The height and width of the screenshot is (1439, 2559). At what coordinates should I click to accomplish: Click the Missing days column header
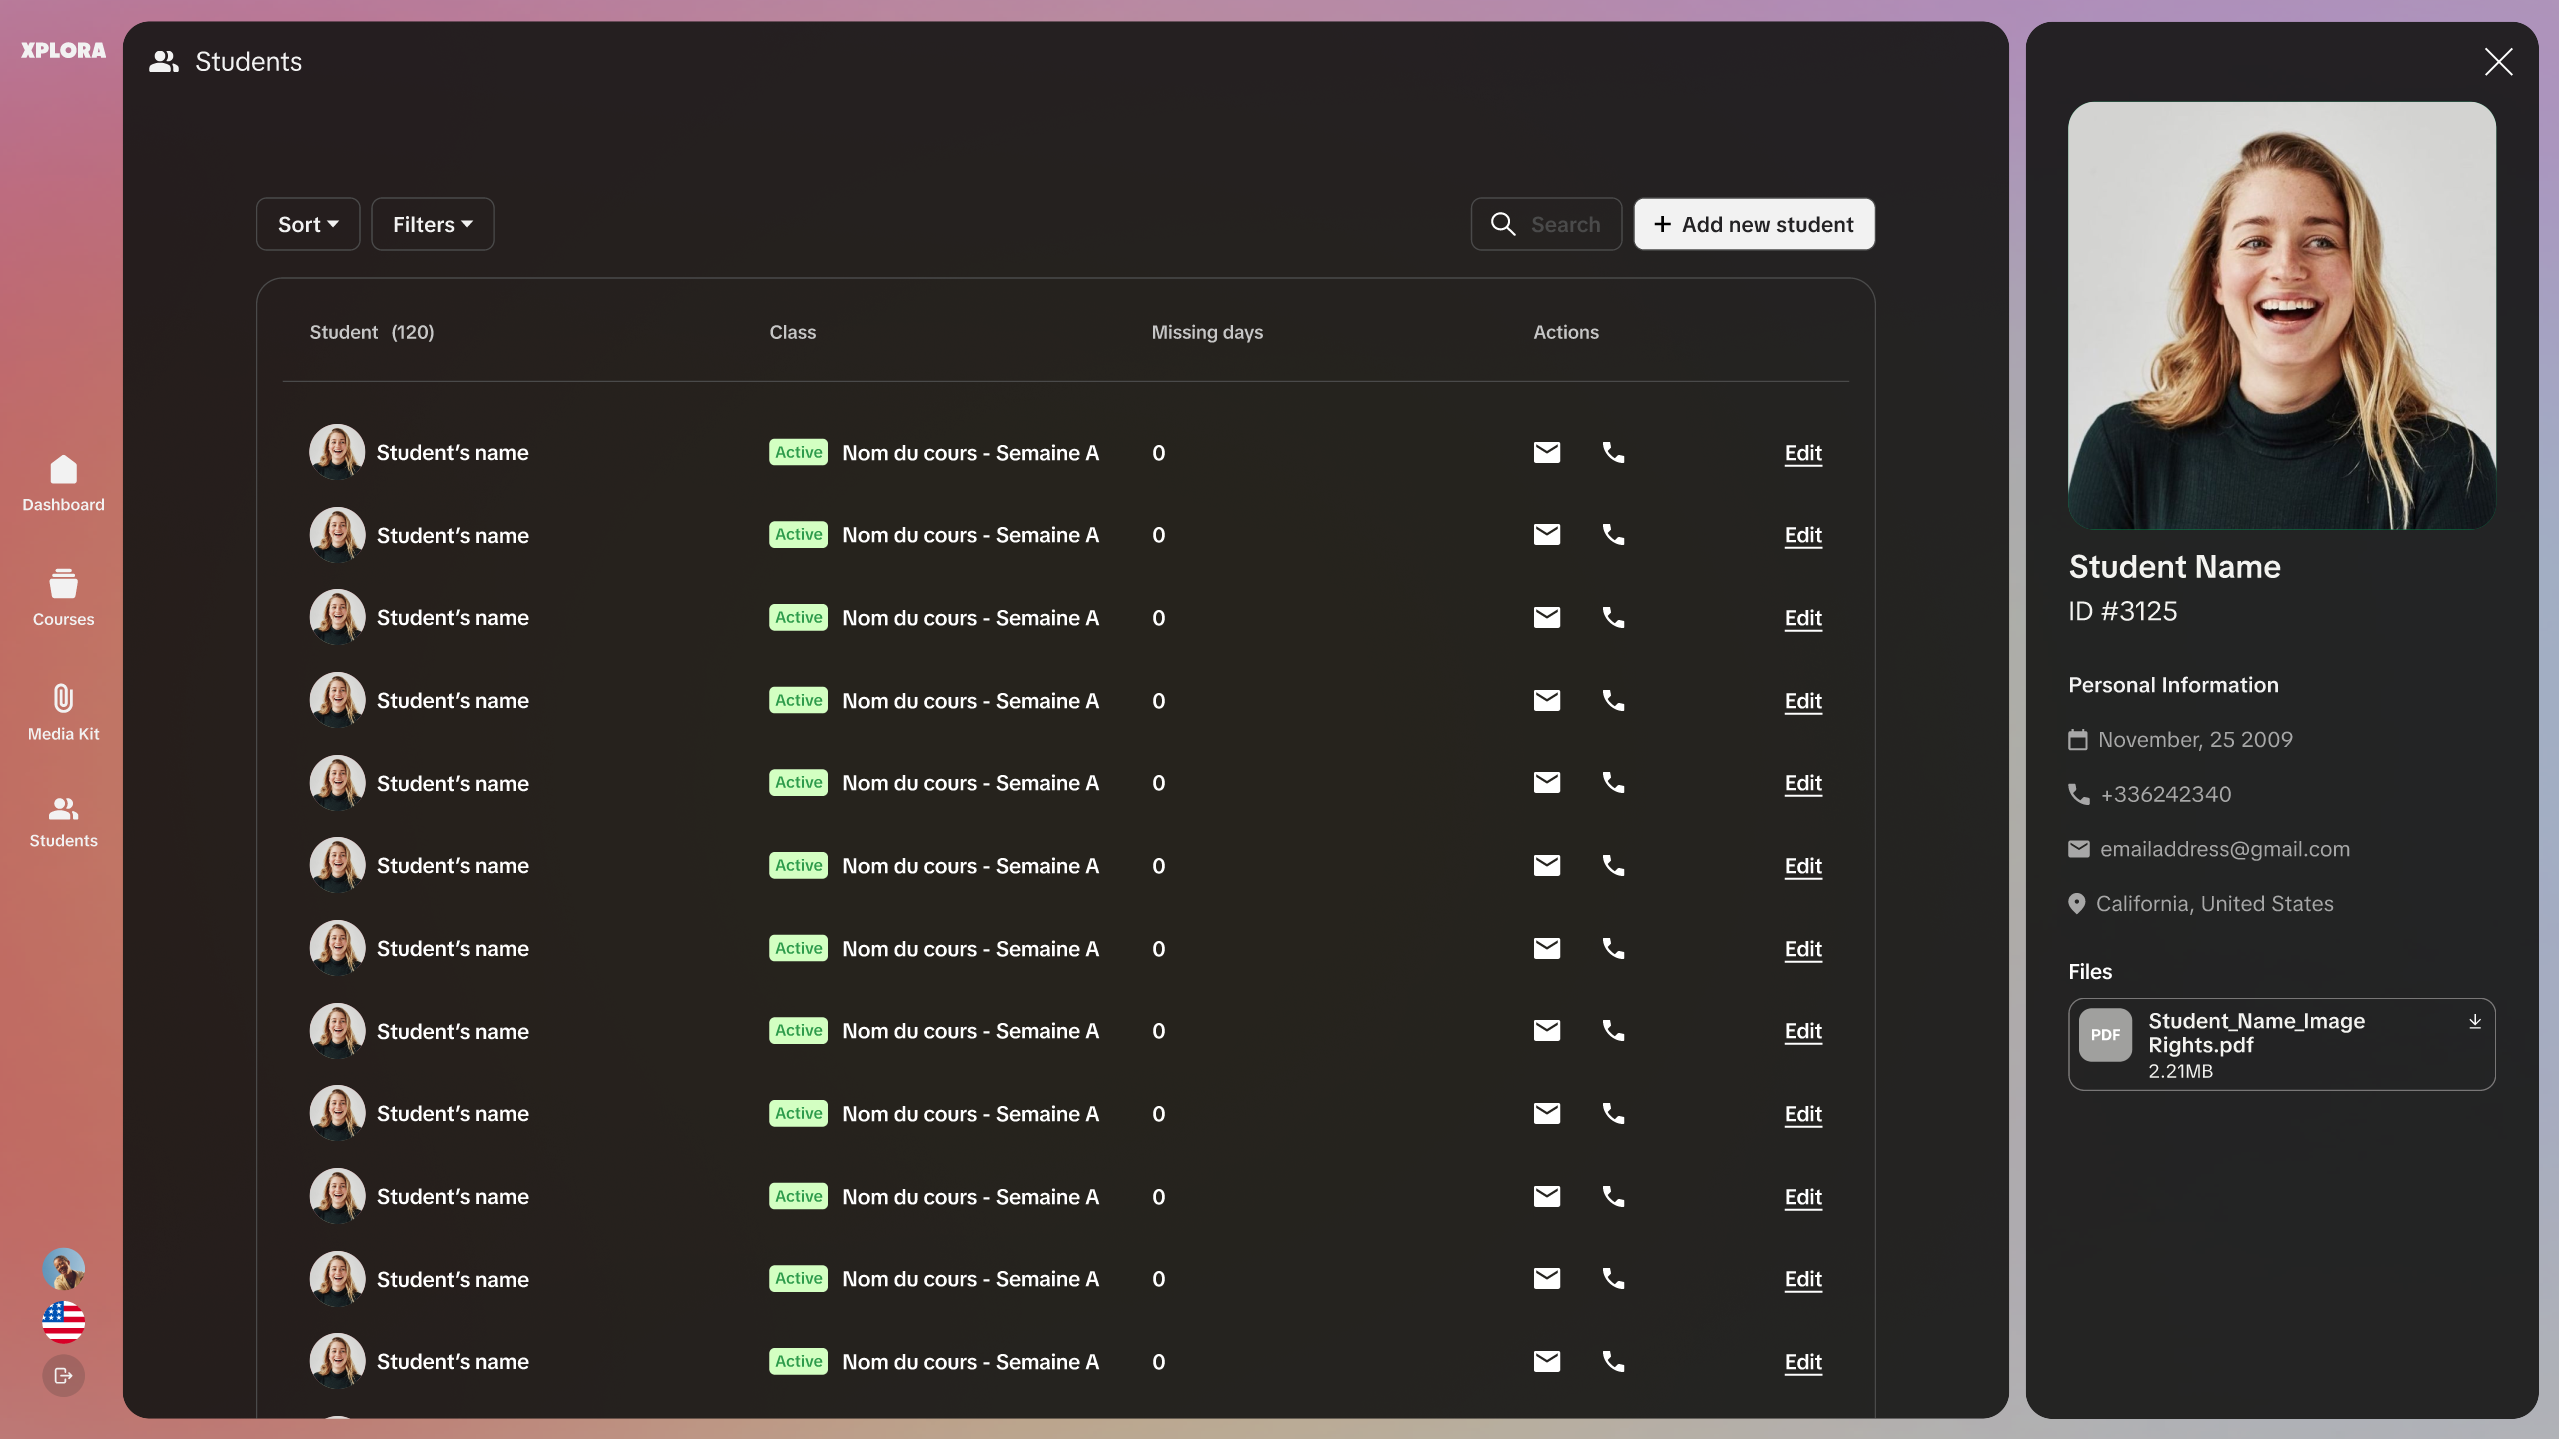pyautogui.click(x=1206, y=332)
